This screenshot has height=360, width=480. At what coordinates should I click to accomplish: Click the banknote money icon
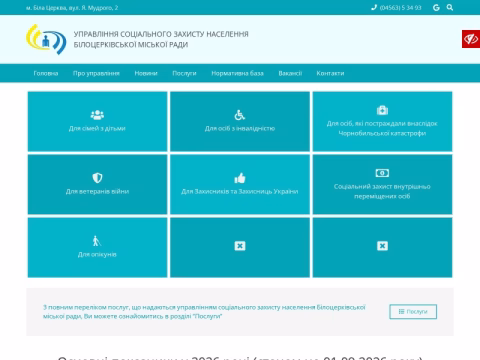click(x=382, y=173)
